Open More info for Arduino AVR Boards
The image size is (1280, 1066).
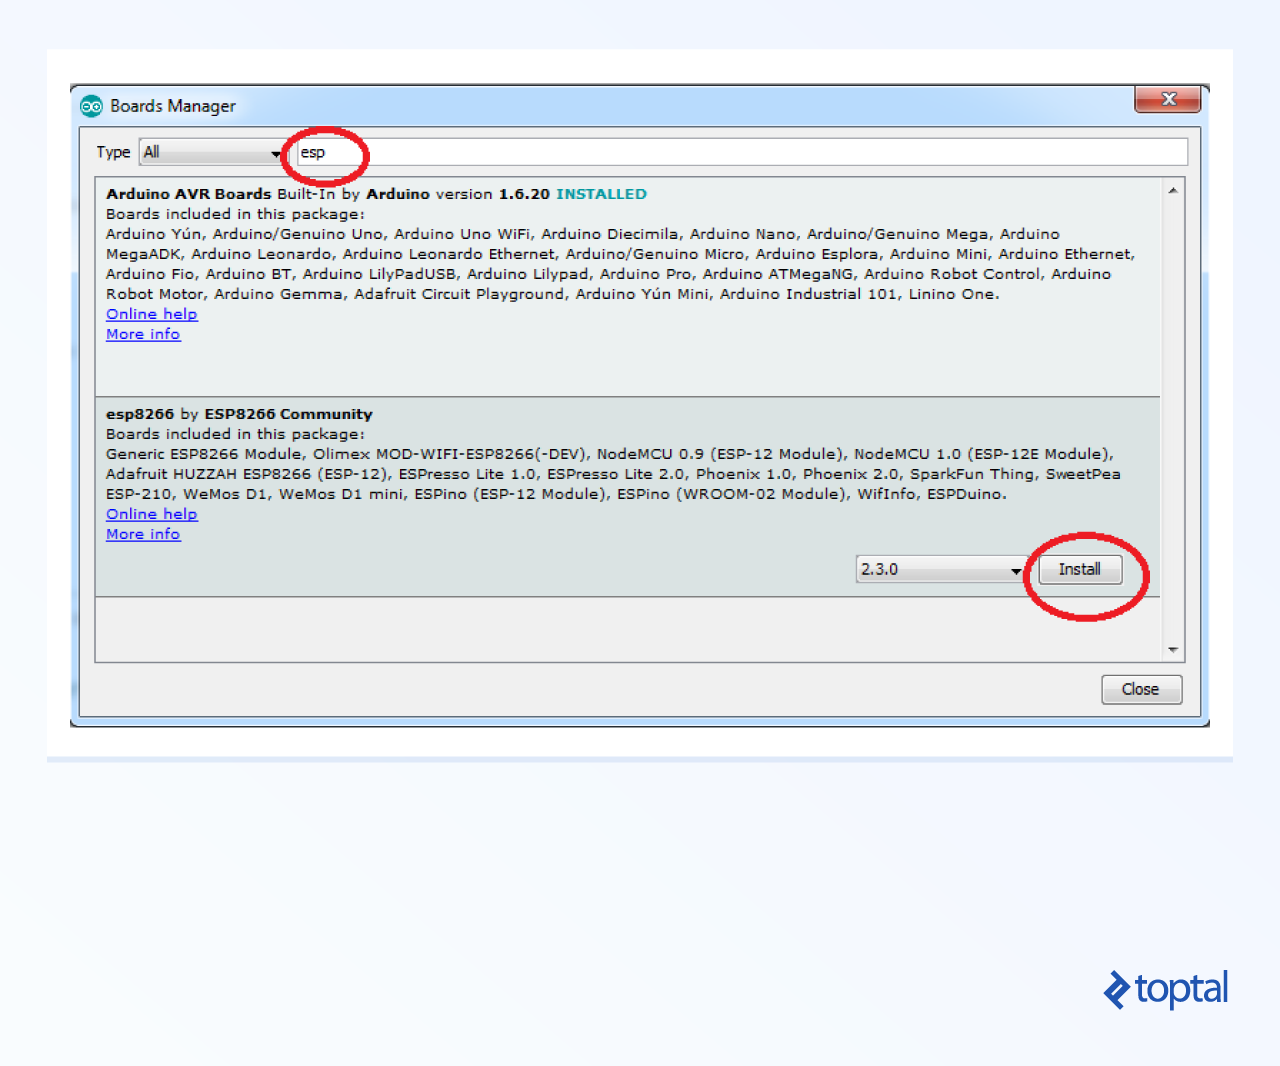pos(143,334)
